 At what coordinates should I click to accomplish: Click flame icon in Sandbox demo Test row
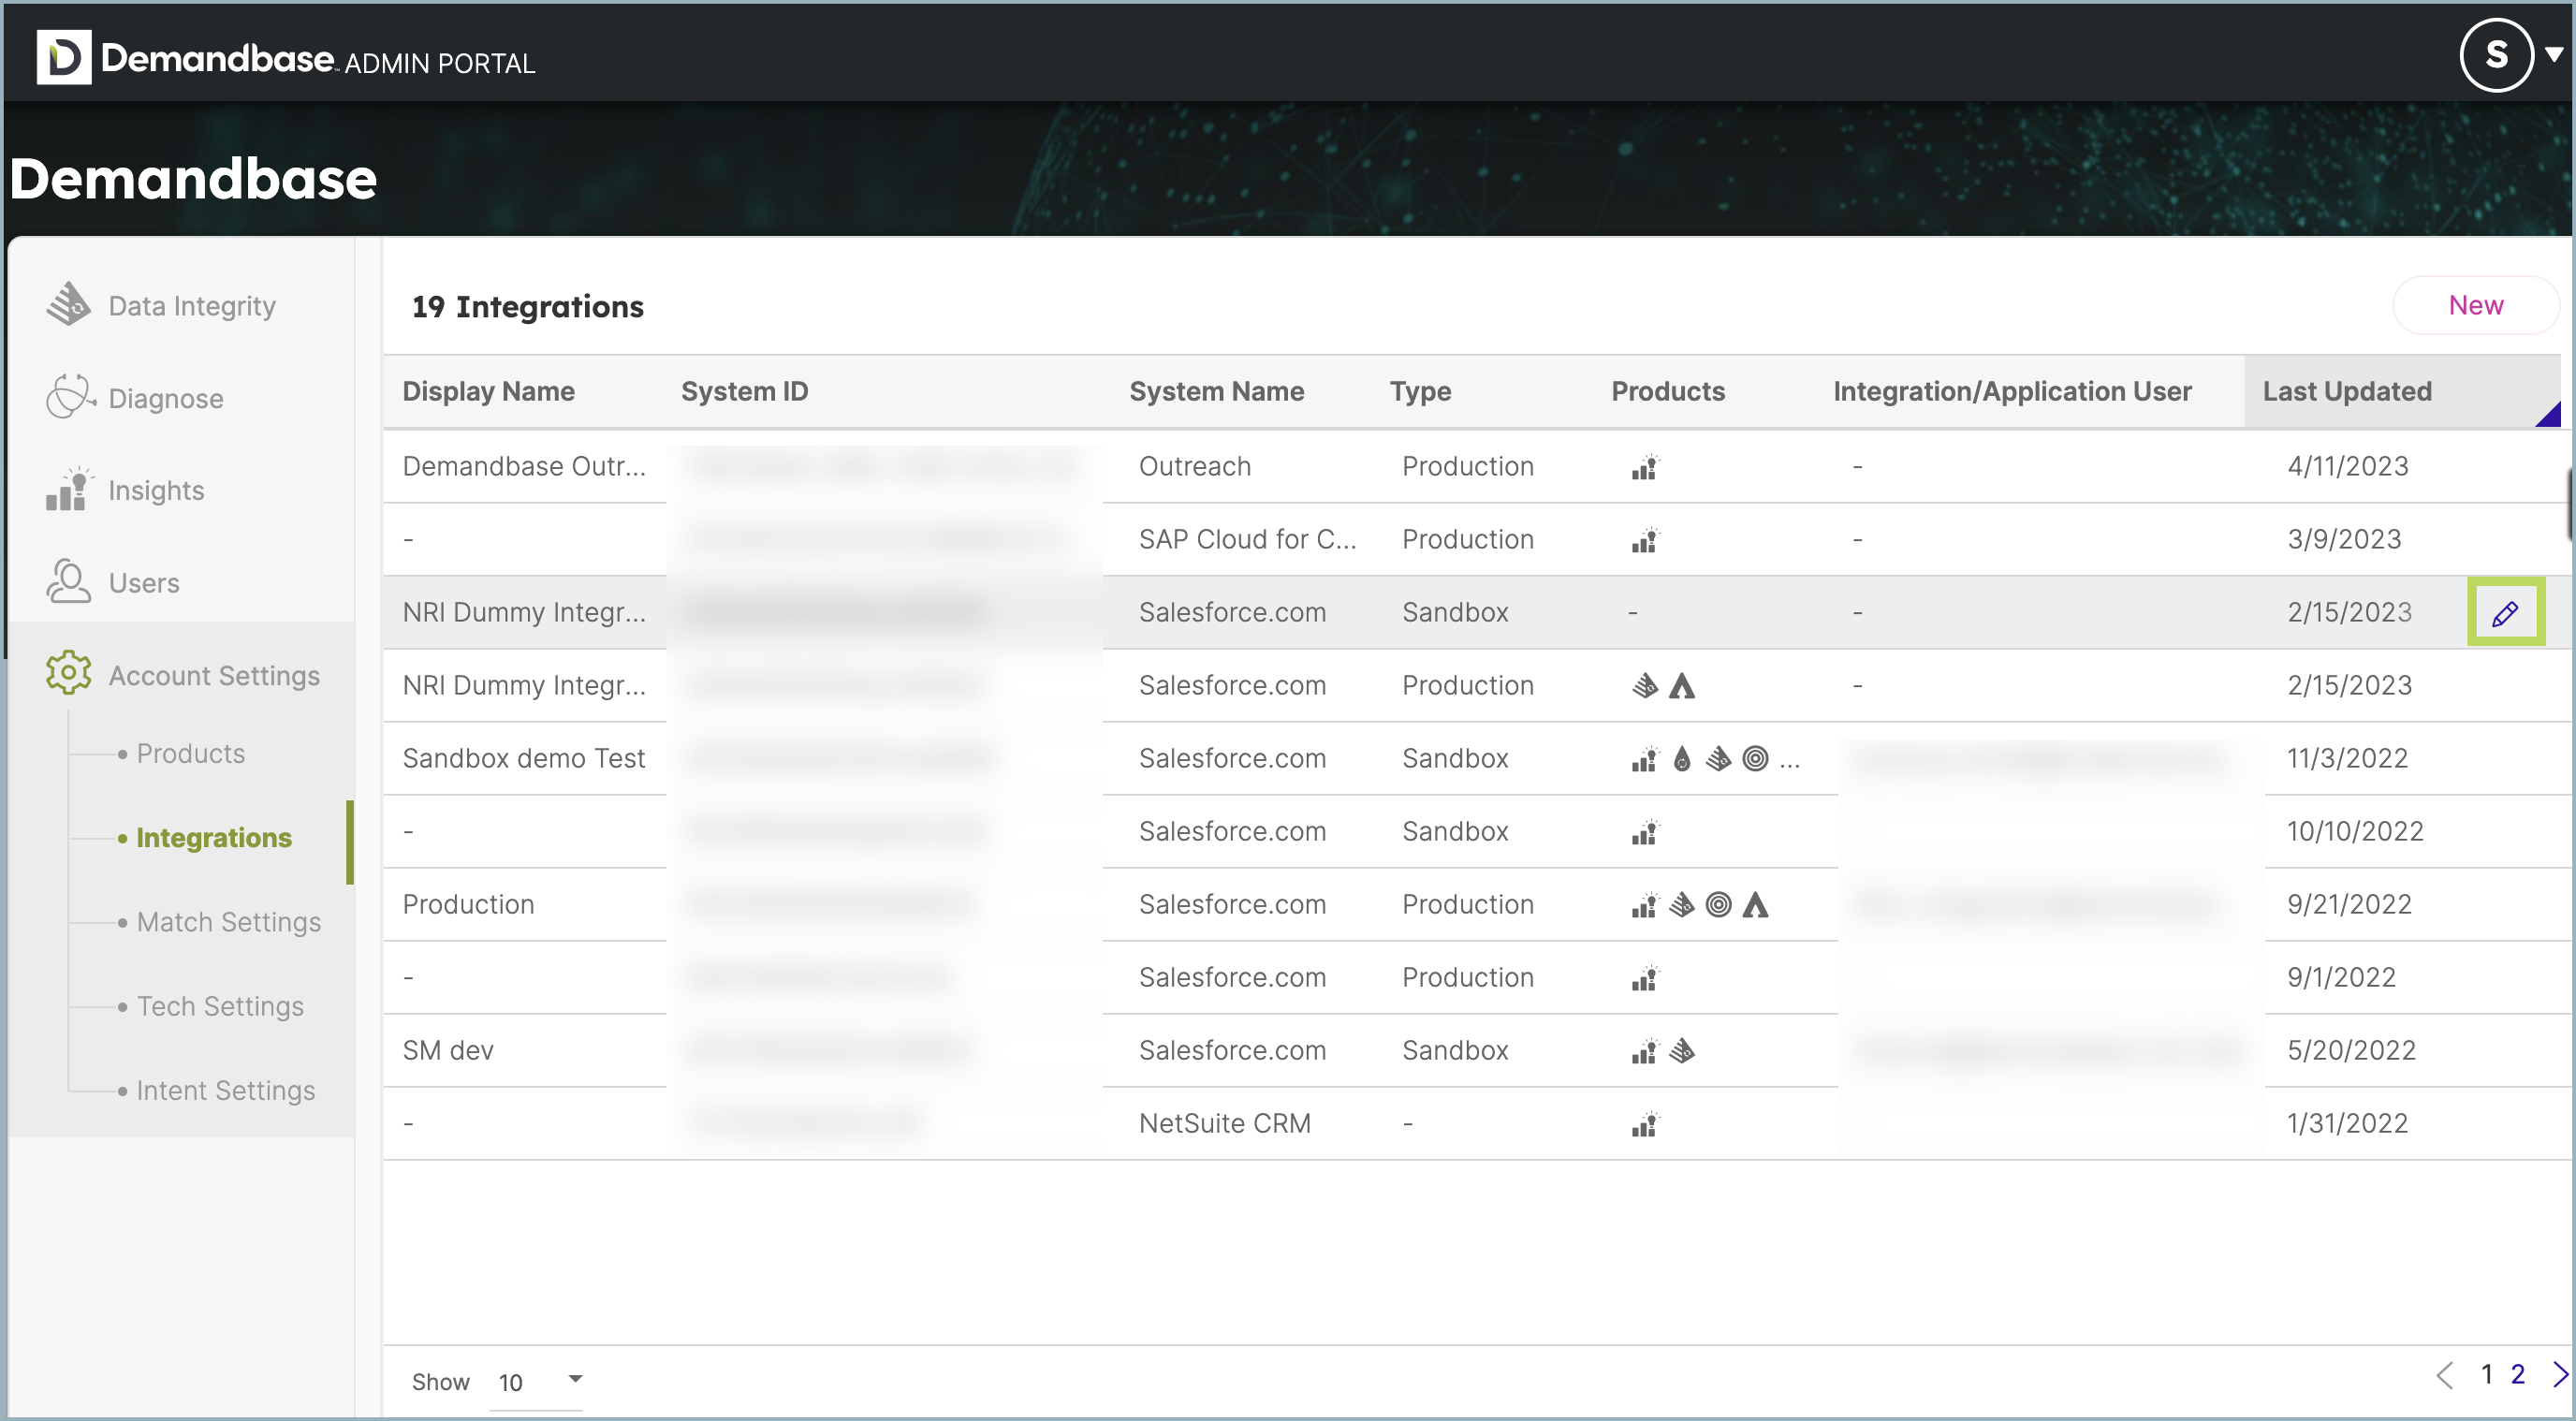tap(1682, 758)
